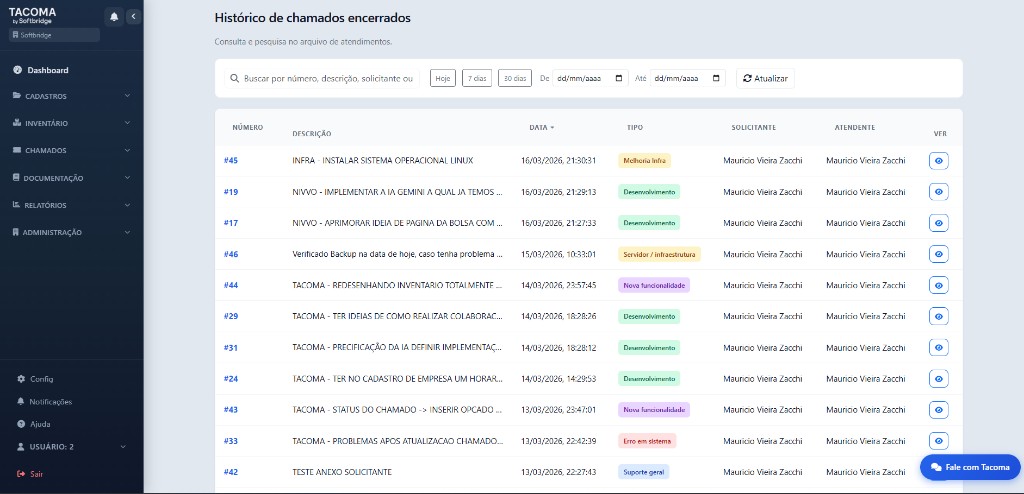View ticket #42 with eye icon
Screen dimensions: 1024x494
click(x=938, y=472)
